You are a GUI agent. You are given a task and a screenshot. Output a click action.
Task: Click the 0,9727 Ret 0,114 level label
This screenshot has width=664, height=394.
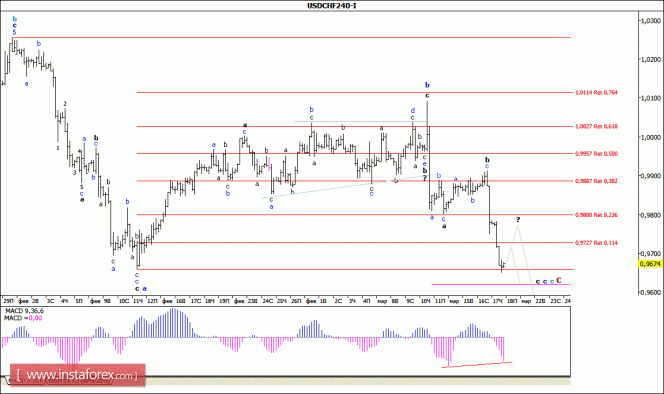click(596, 243)
